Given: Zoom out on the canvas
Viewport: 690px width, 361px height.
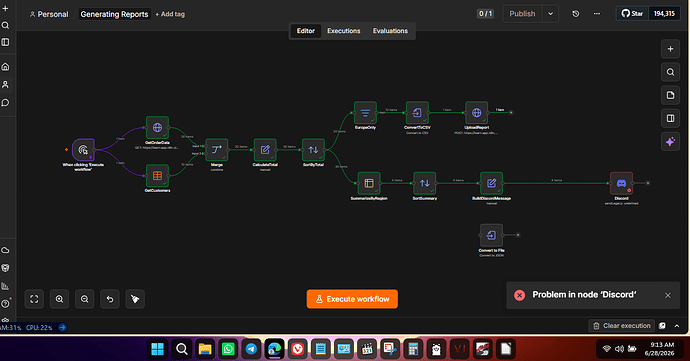Looking at the screenshot, I should tap(84, 299).
